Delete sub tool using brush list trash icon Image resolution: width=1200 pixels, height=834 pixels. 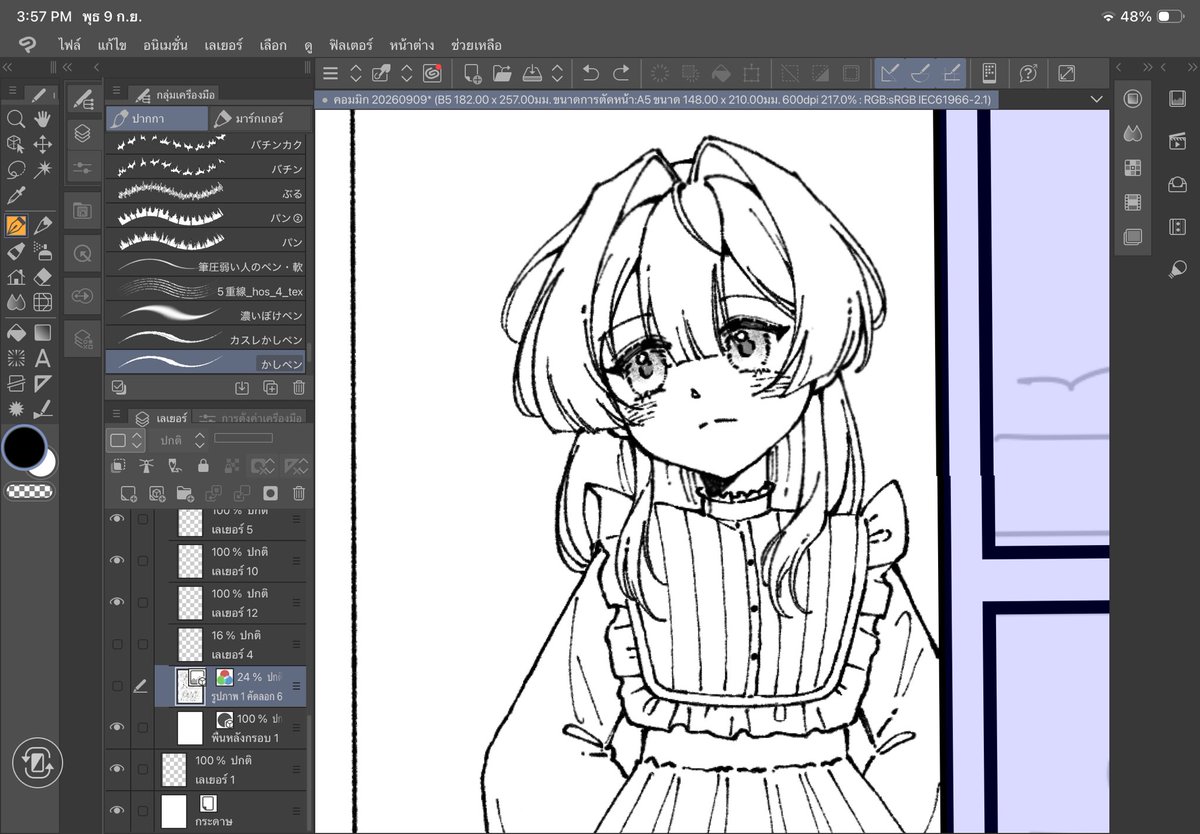(x=298, y=387)
